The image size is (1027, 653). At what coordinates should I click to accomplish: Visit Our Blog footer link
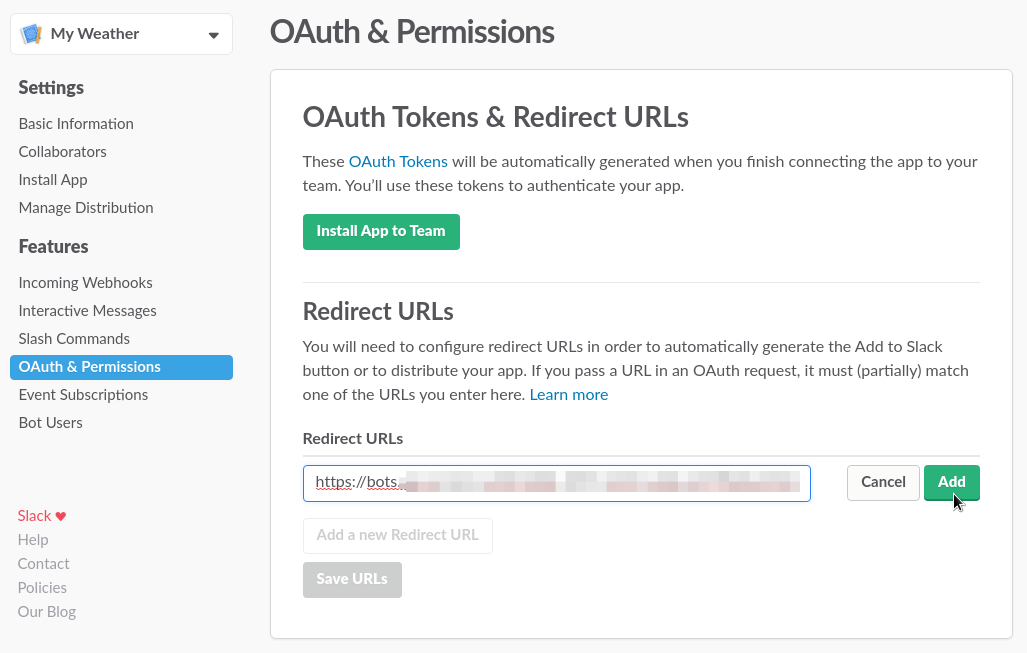pos(47,612)
